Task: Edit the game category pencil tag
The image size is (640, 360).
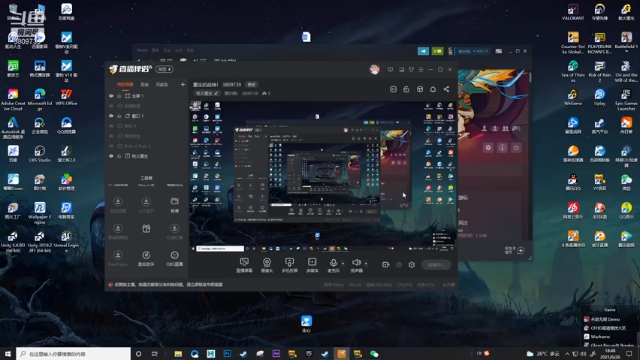Action: tap(207, 93)
